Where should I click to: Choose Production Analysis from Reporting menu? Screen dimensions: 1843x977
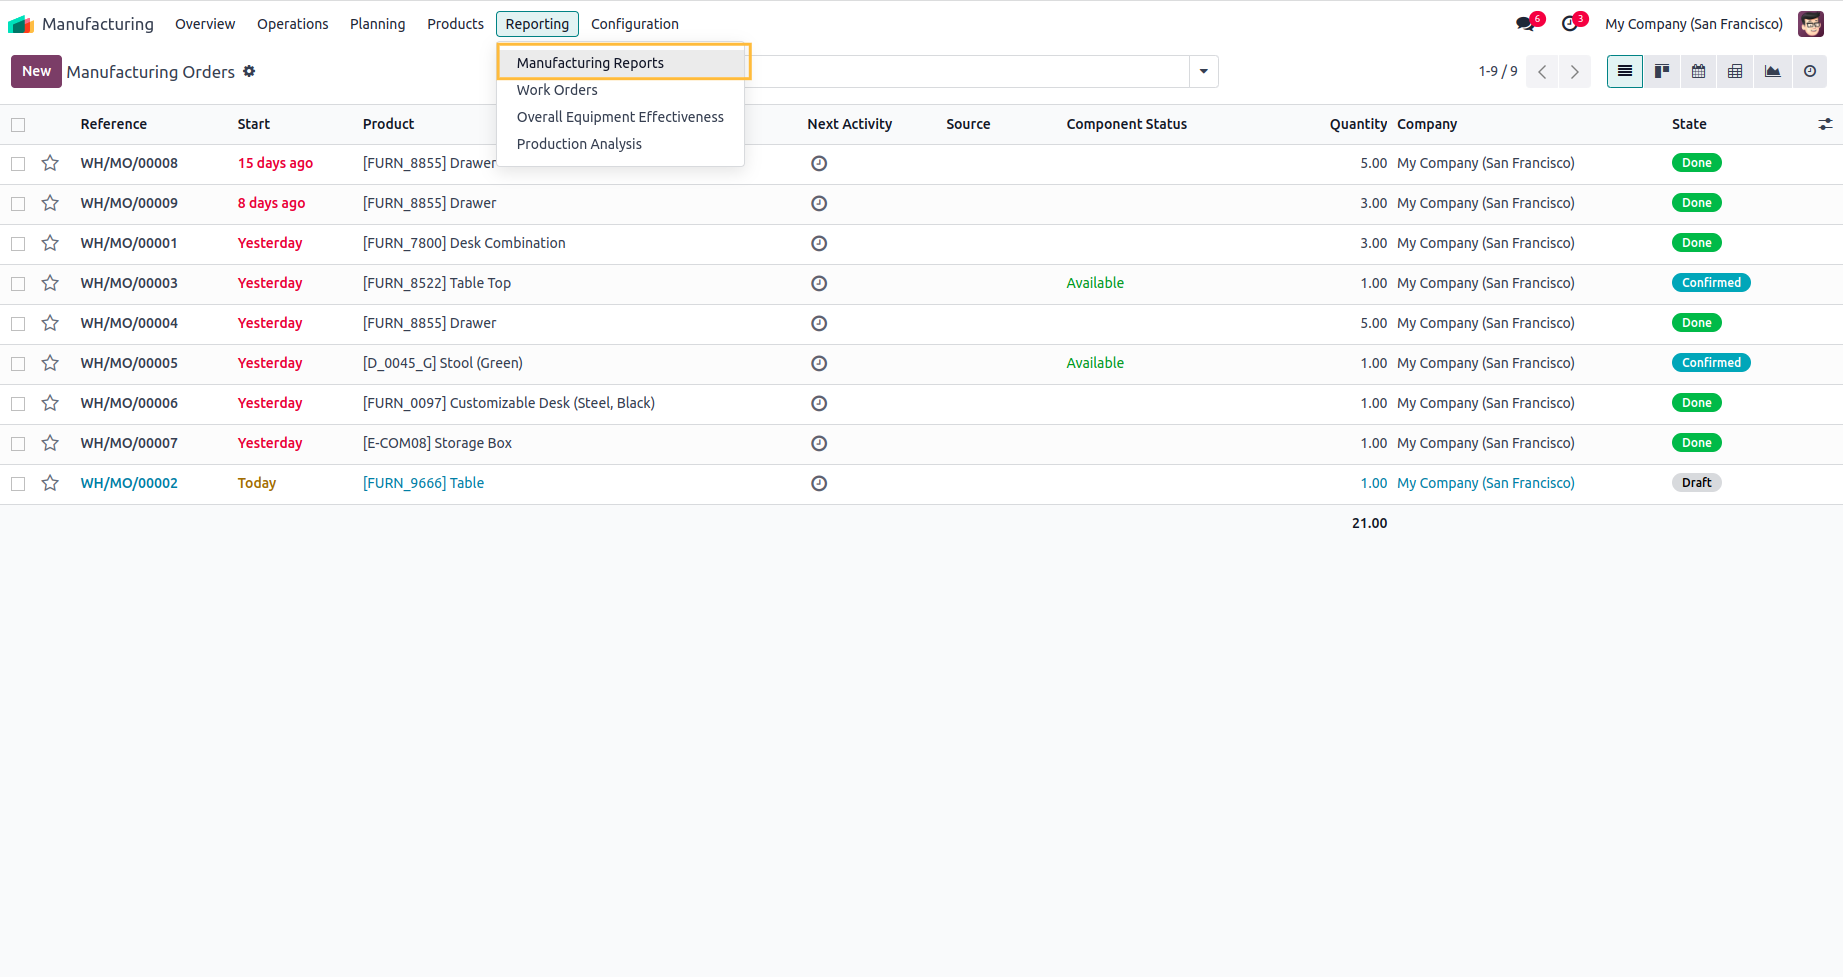579,144
